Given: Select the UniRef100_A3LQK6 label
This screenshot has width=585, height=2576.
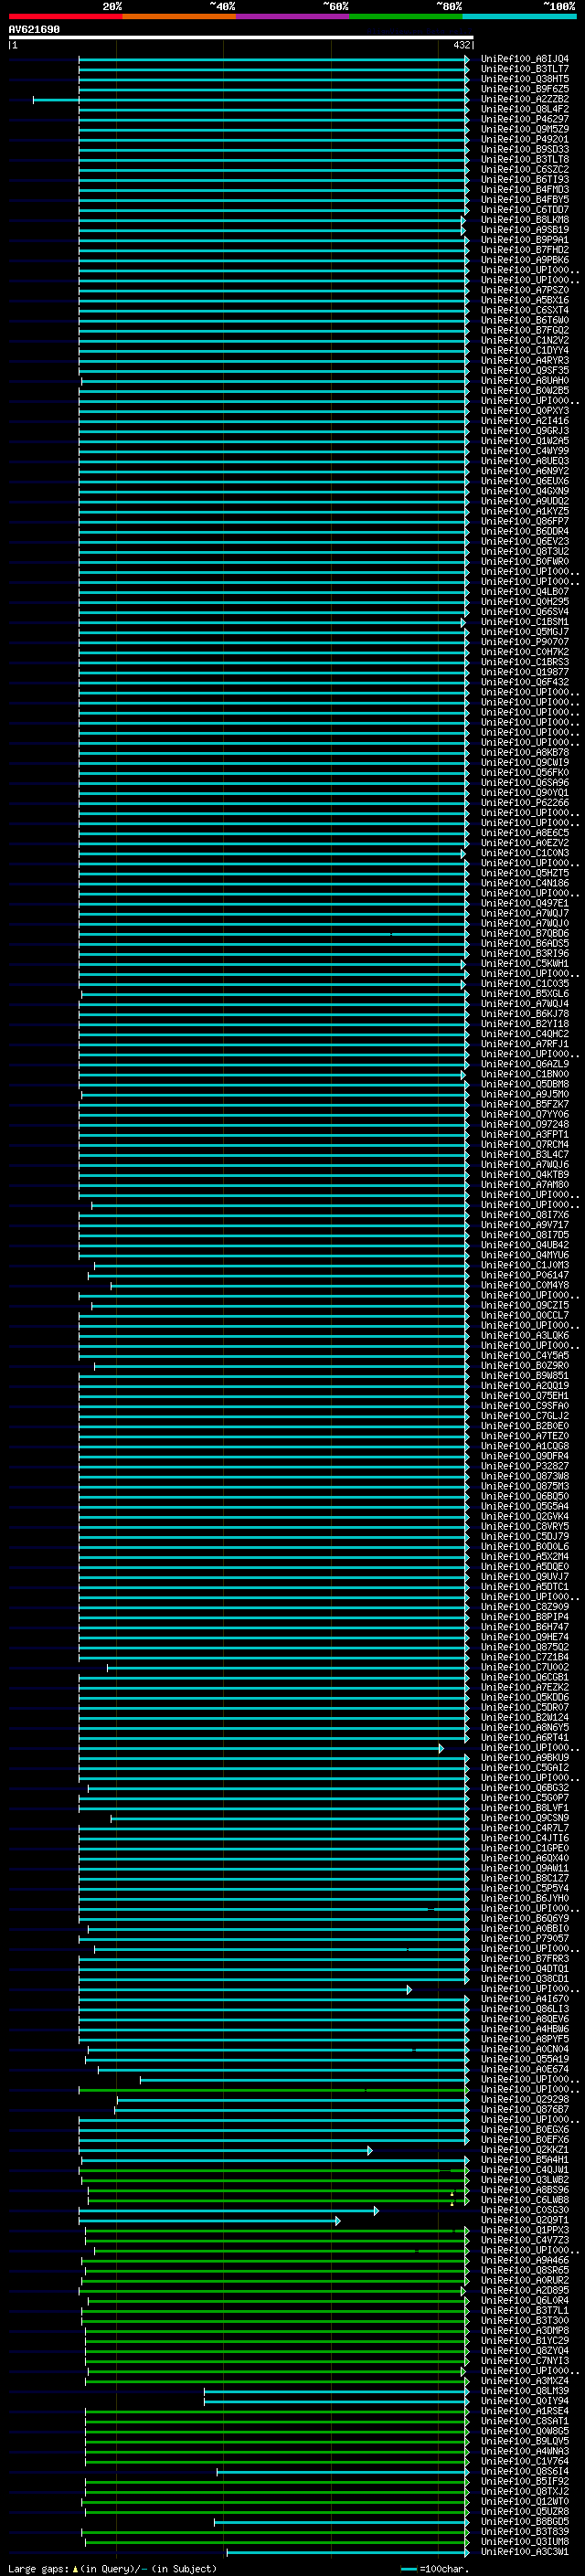Looking at the screenshot, I should [525, 1335].
